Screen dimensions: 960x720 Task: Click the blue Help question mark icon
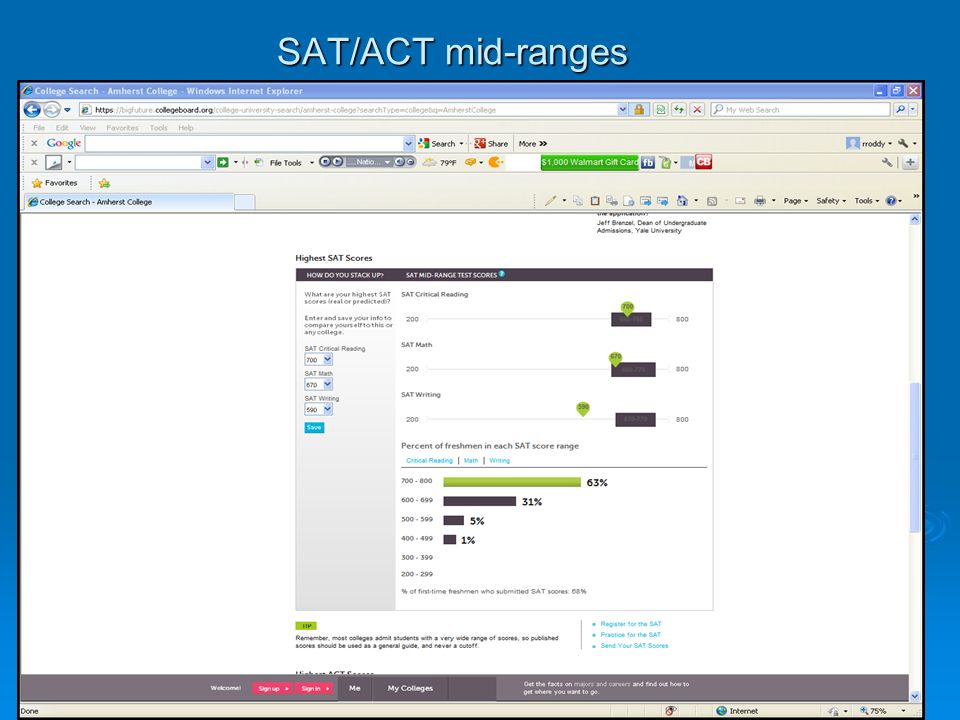pyautogui.click(x=891, y=201)
